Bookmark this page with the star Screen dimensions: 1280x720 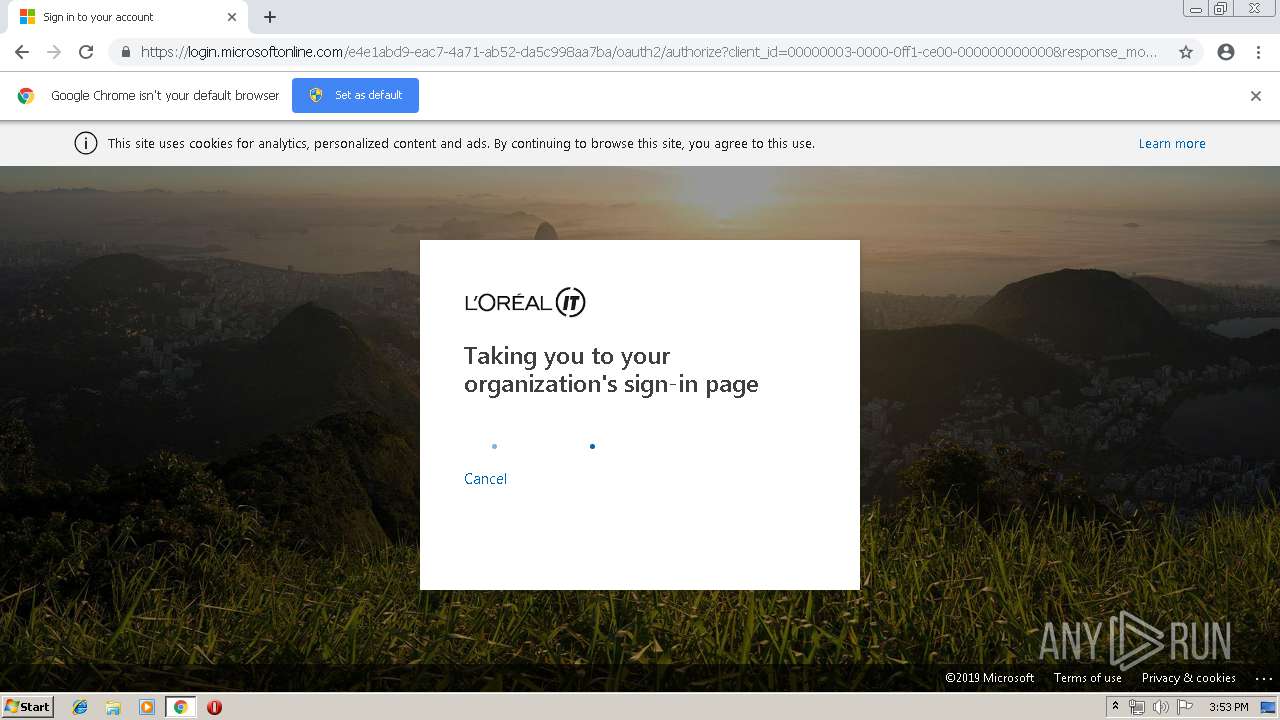(x=1186, y=52)
